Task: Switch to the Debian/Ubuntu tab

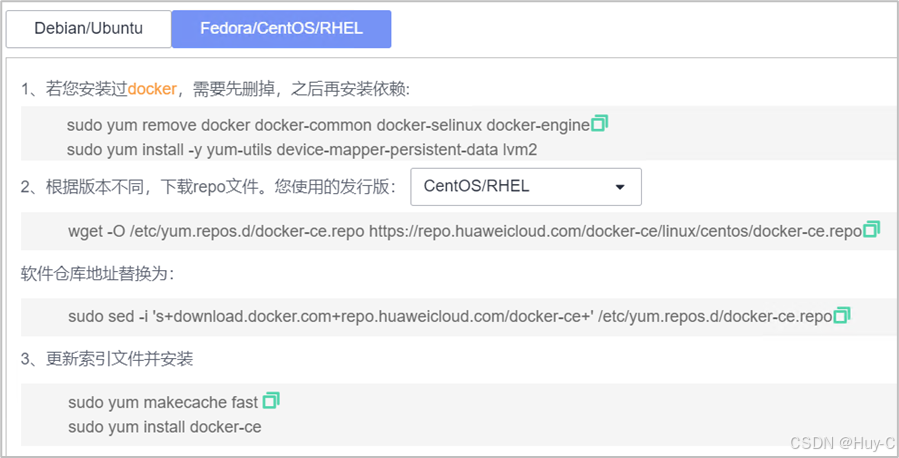Action: (x=88, y=29)
